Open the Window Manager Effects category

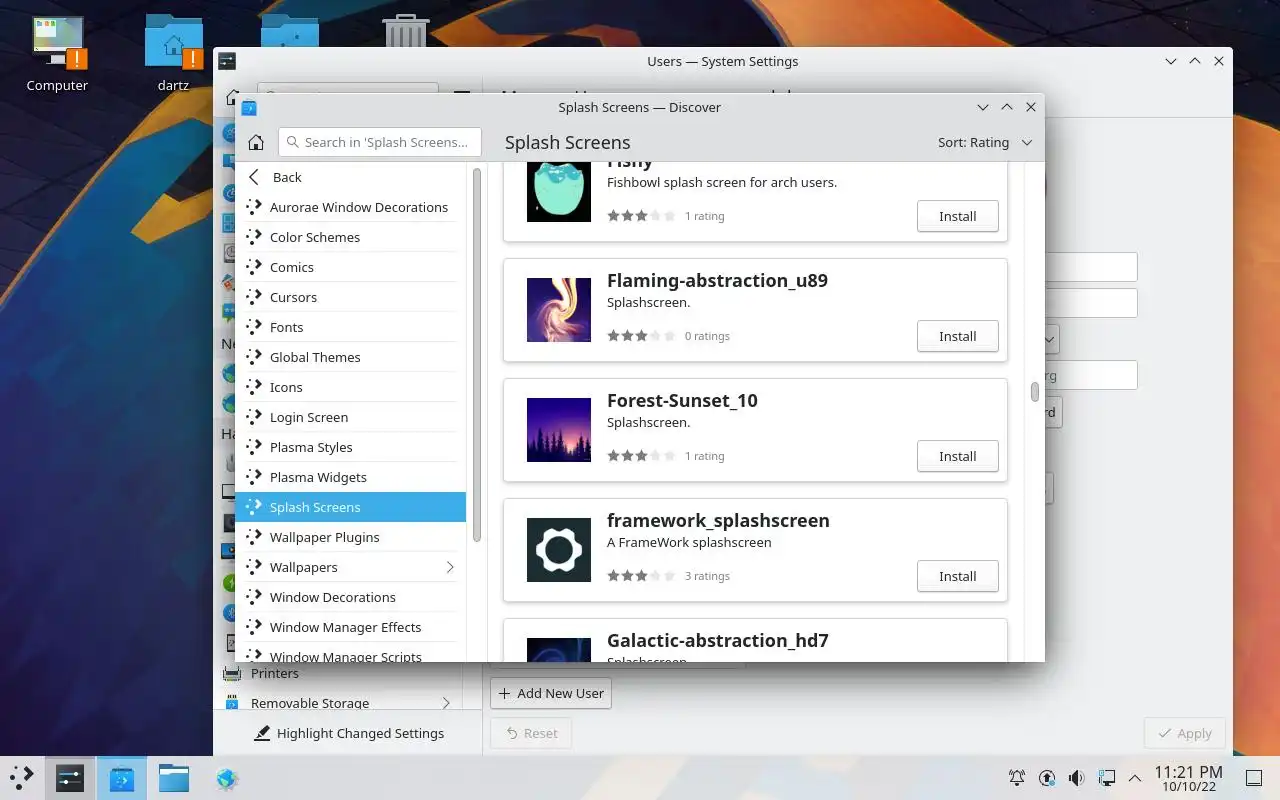coord(351,627)
